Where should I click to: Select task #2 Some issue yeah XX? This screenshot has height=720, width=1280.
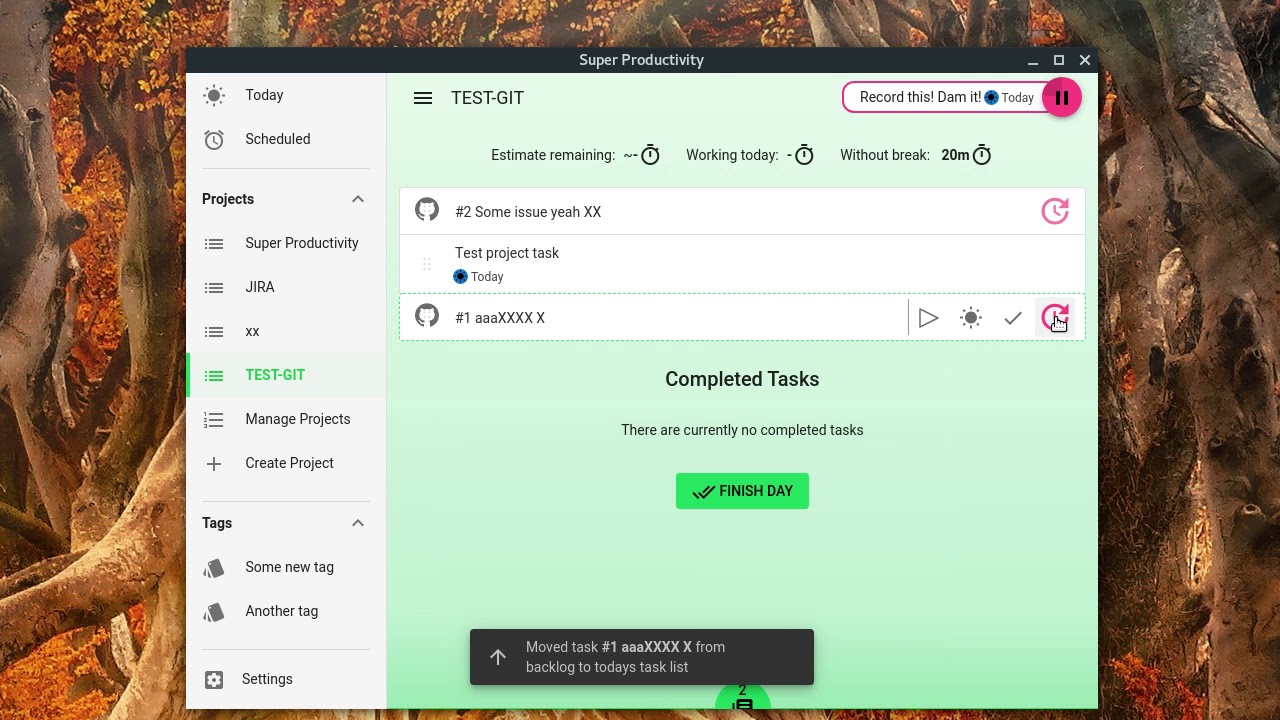(x=528, y=212)
